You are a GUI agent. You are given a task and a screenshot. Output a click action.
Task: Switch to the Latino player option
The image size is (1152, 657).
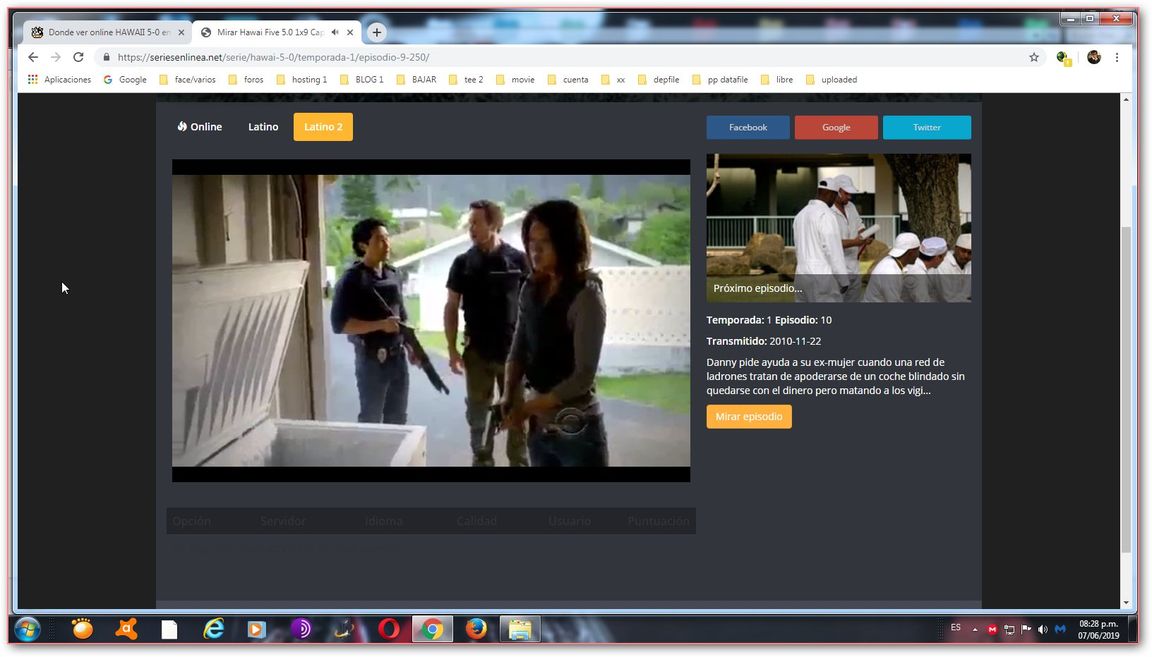tap(263, 127)
